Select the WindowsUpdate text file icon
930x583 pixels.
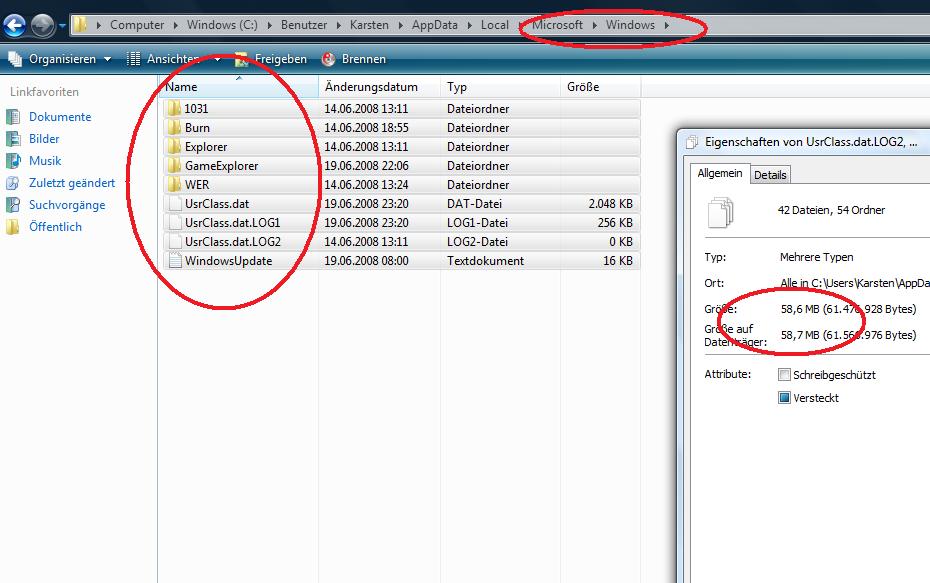click(174, 260)
